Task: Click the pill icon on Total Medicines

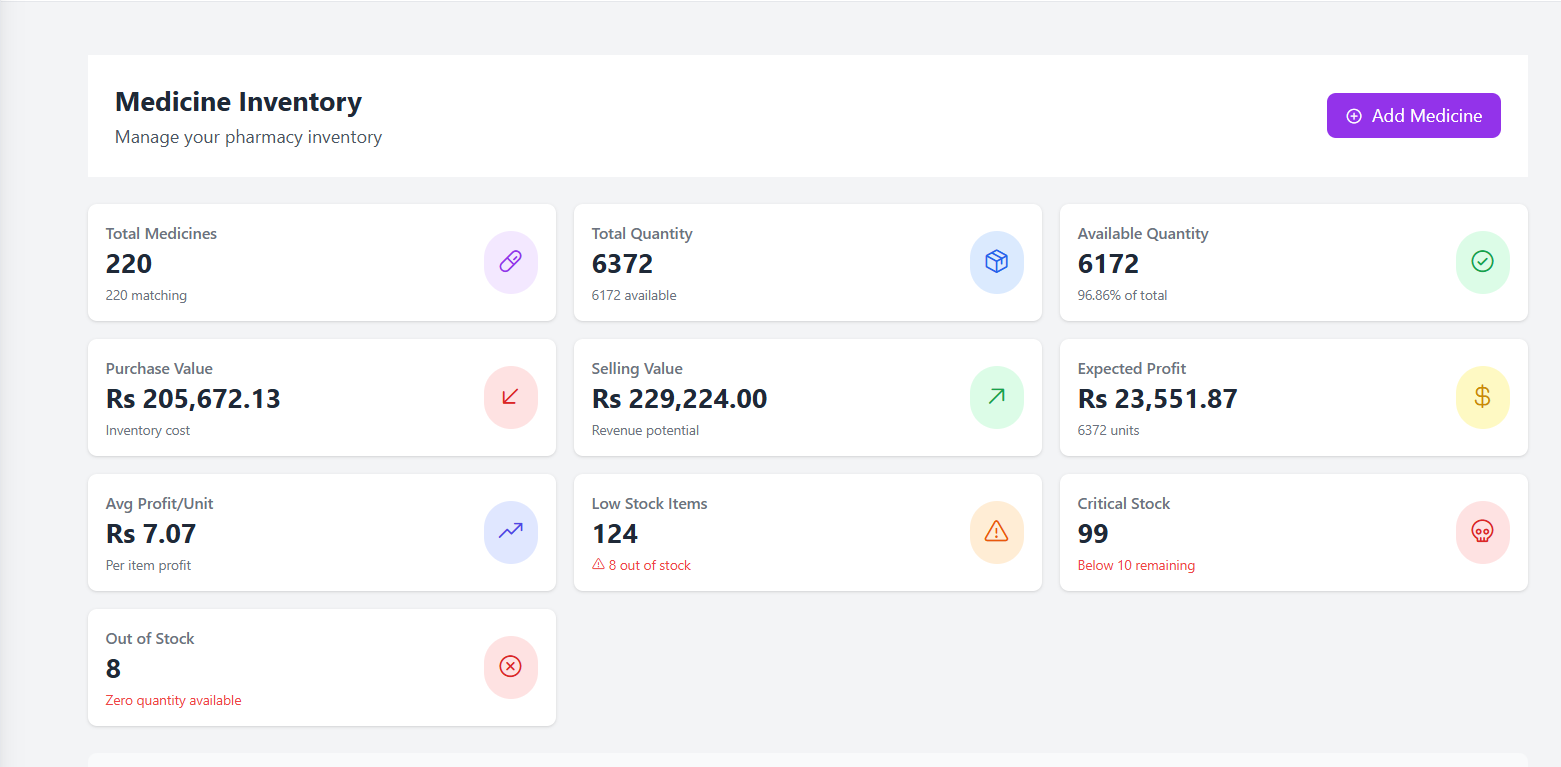Action: [x=510, y=262]
